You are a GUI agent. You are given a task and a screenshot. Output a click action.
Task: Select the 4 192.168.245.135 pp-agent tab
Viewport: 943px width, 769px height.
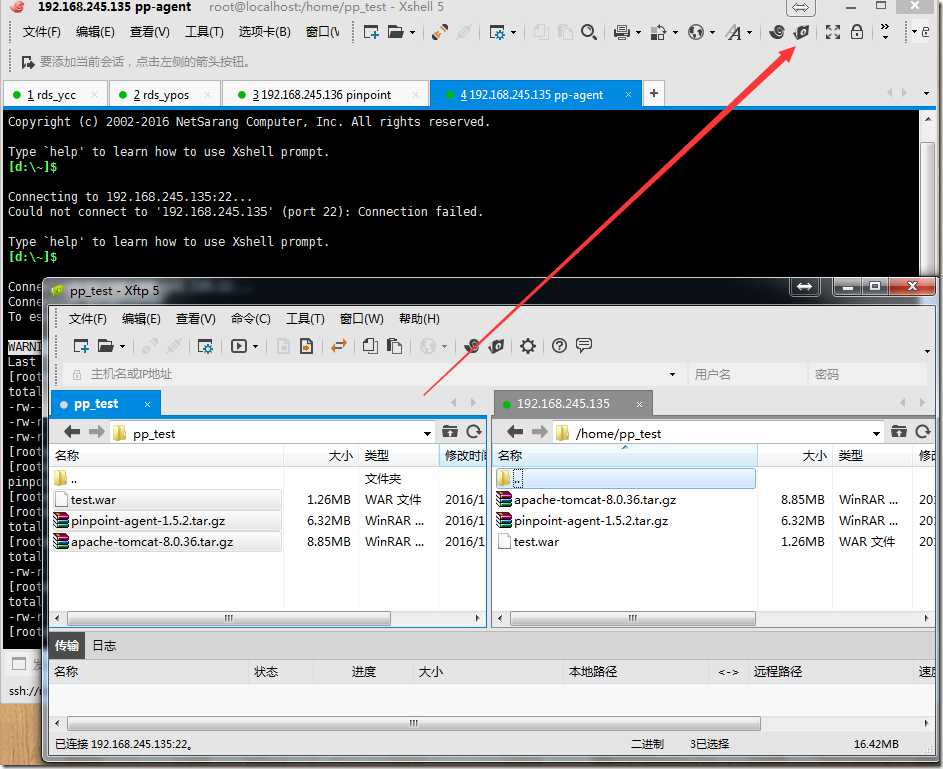pyautogui.click(x=535, y=94)
